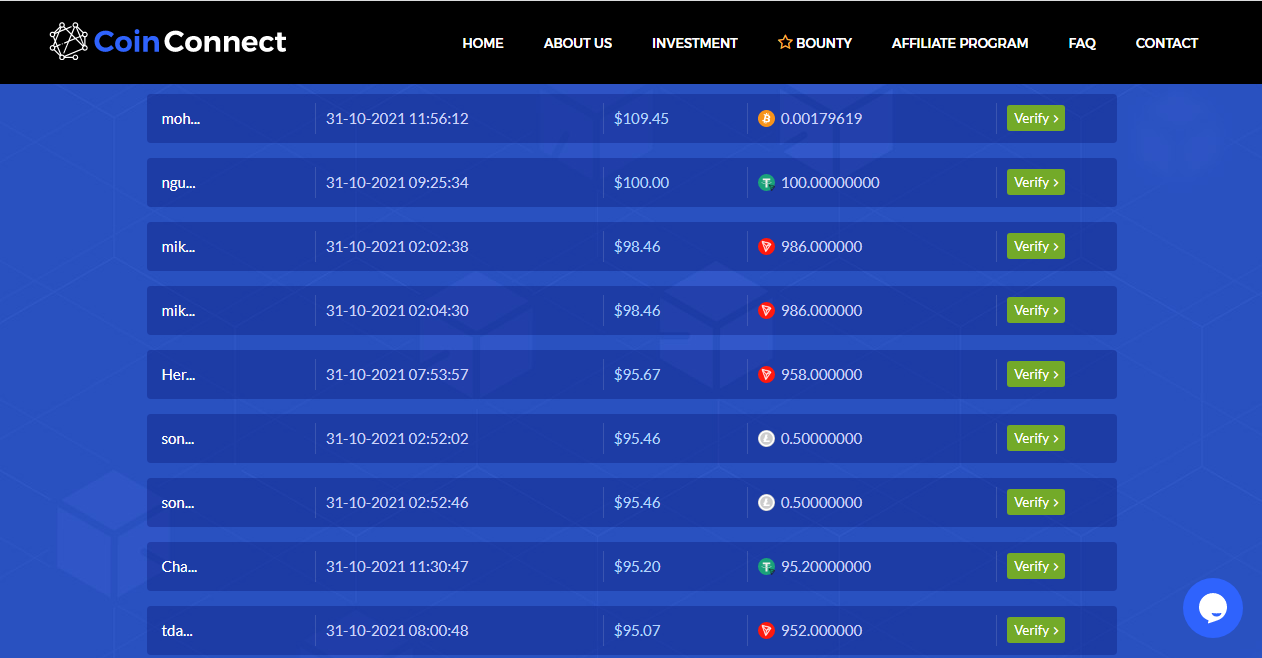The image size is (1262, 658).
Task: Click the 958.000000 crypto amount
Action: pyautogui.click(x=821, y=375)
